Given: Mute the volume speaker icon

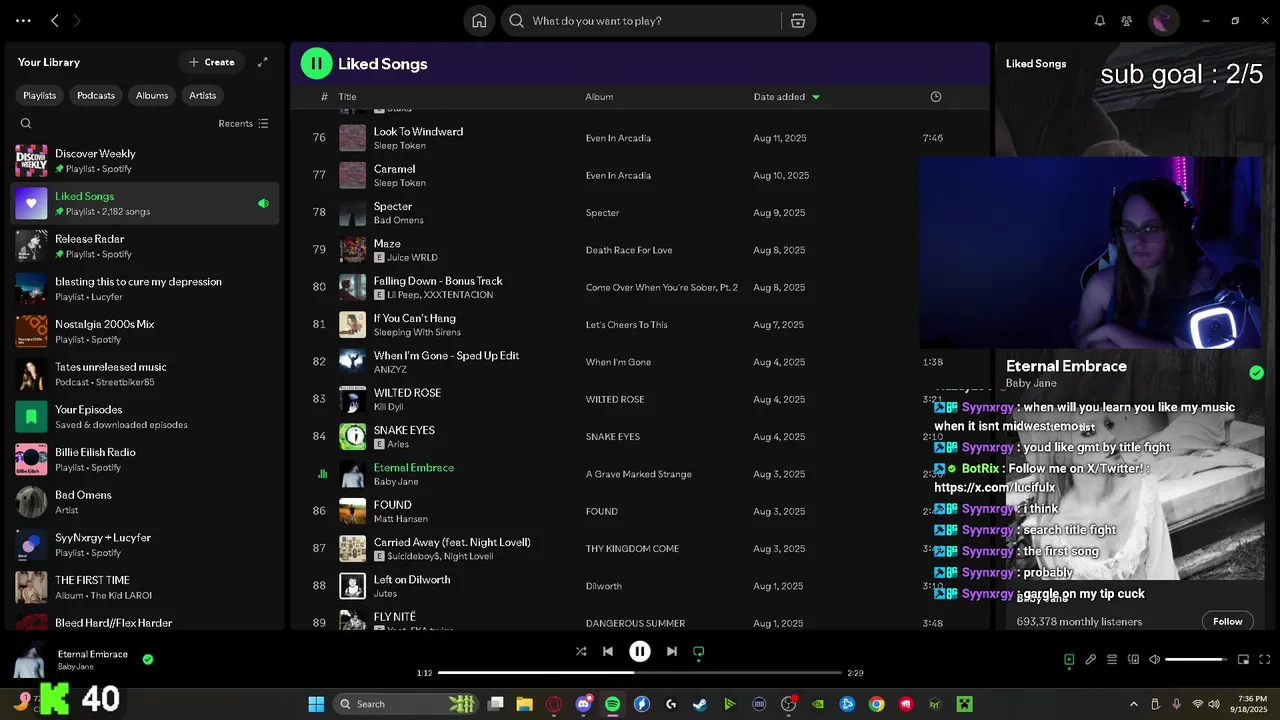Looking at the screenshot, I should tap(1154, 660).
